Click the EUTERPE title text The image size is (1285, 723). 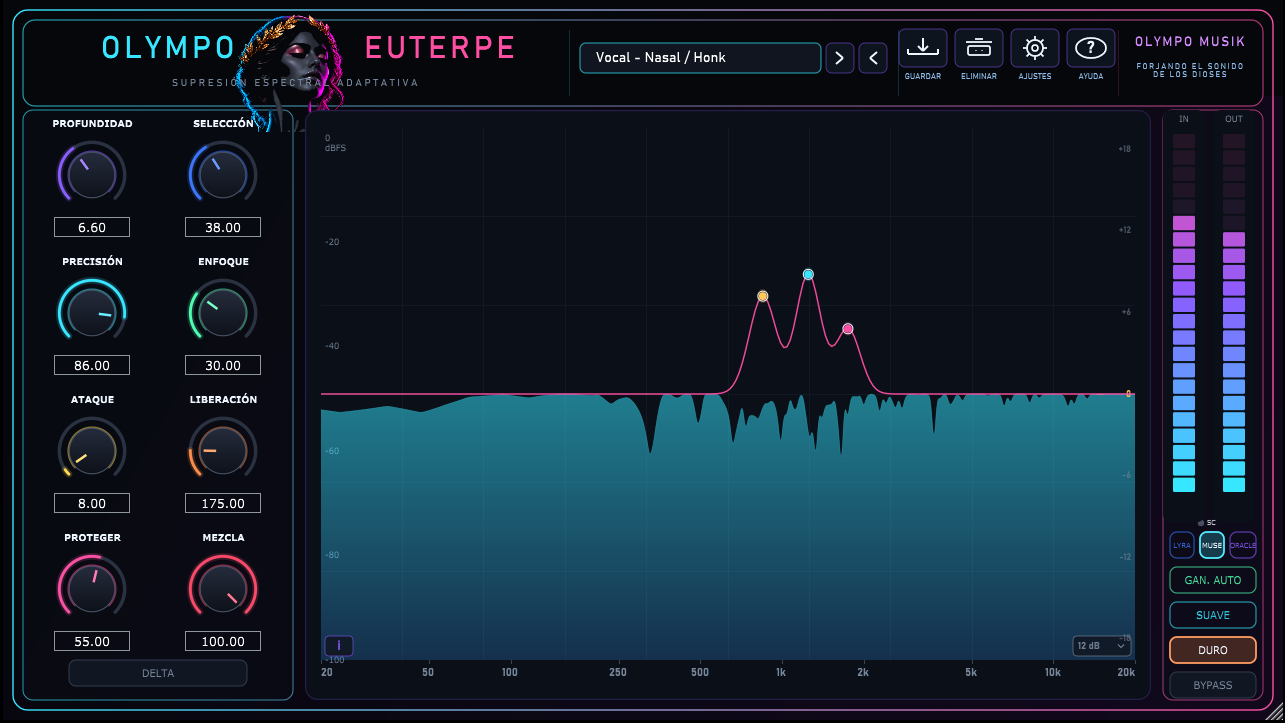click(x=441, y=47)
